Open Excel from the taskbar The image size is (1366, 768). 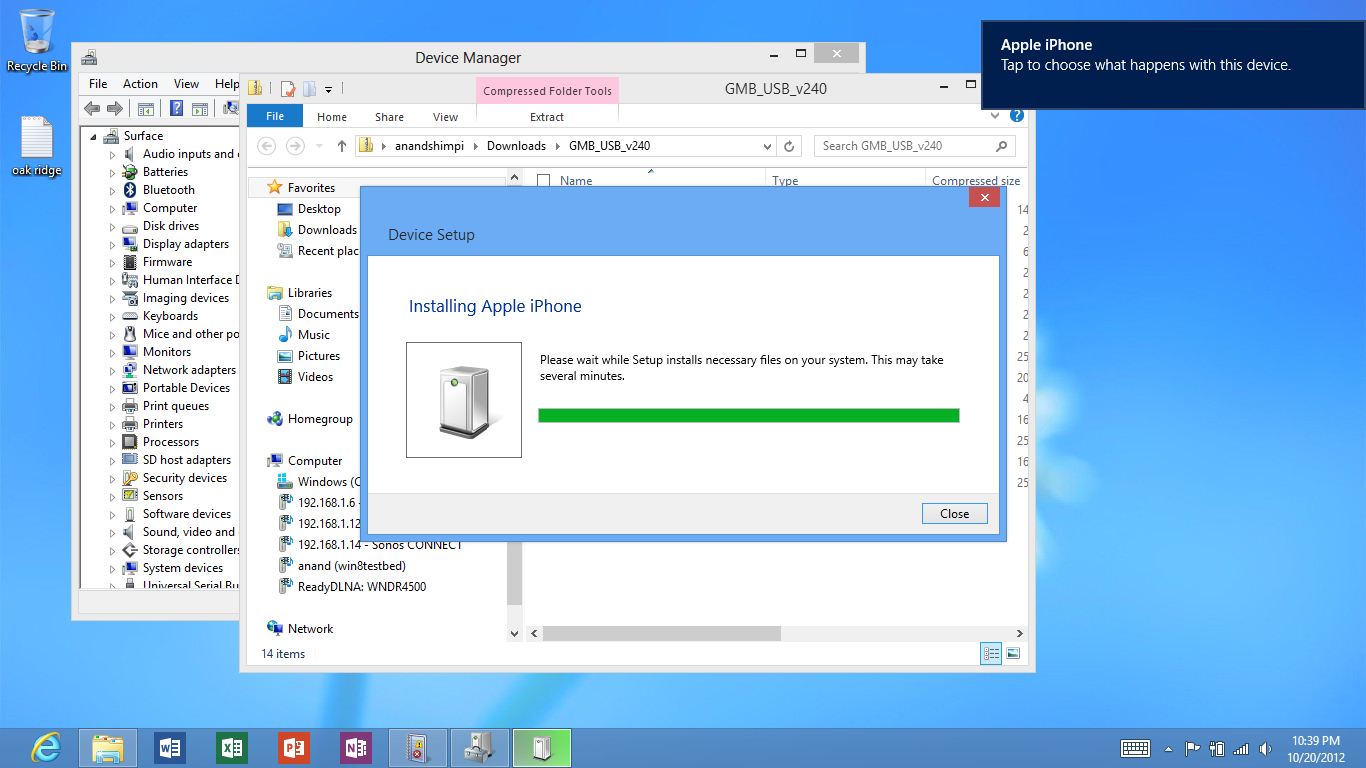[232, 747]
